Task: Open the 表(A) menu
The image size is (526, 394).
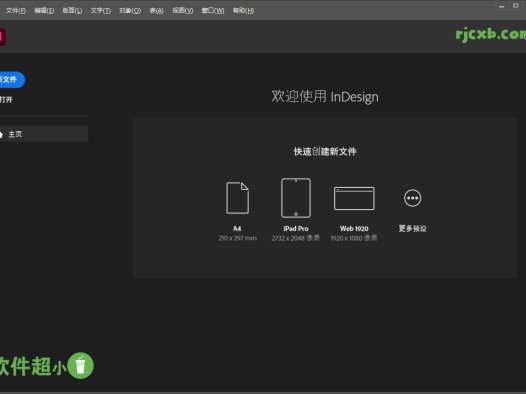Action: click(x=156, y=10)
